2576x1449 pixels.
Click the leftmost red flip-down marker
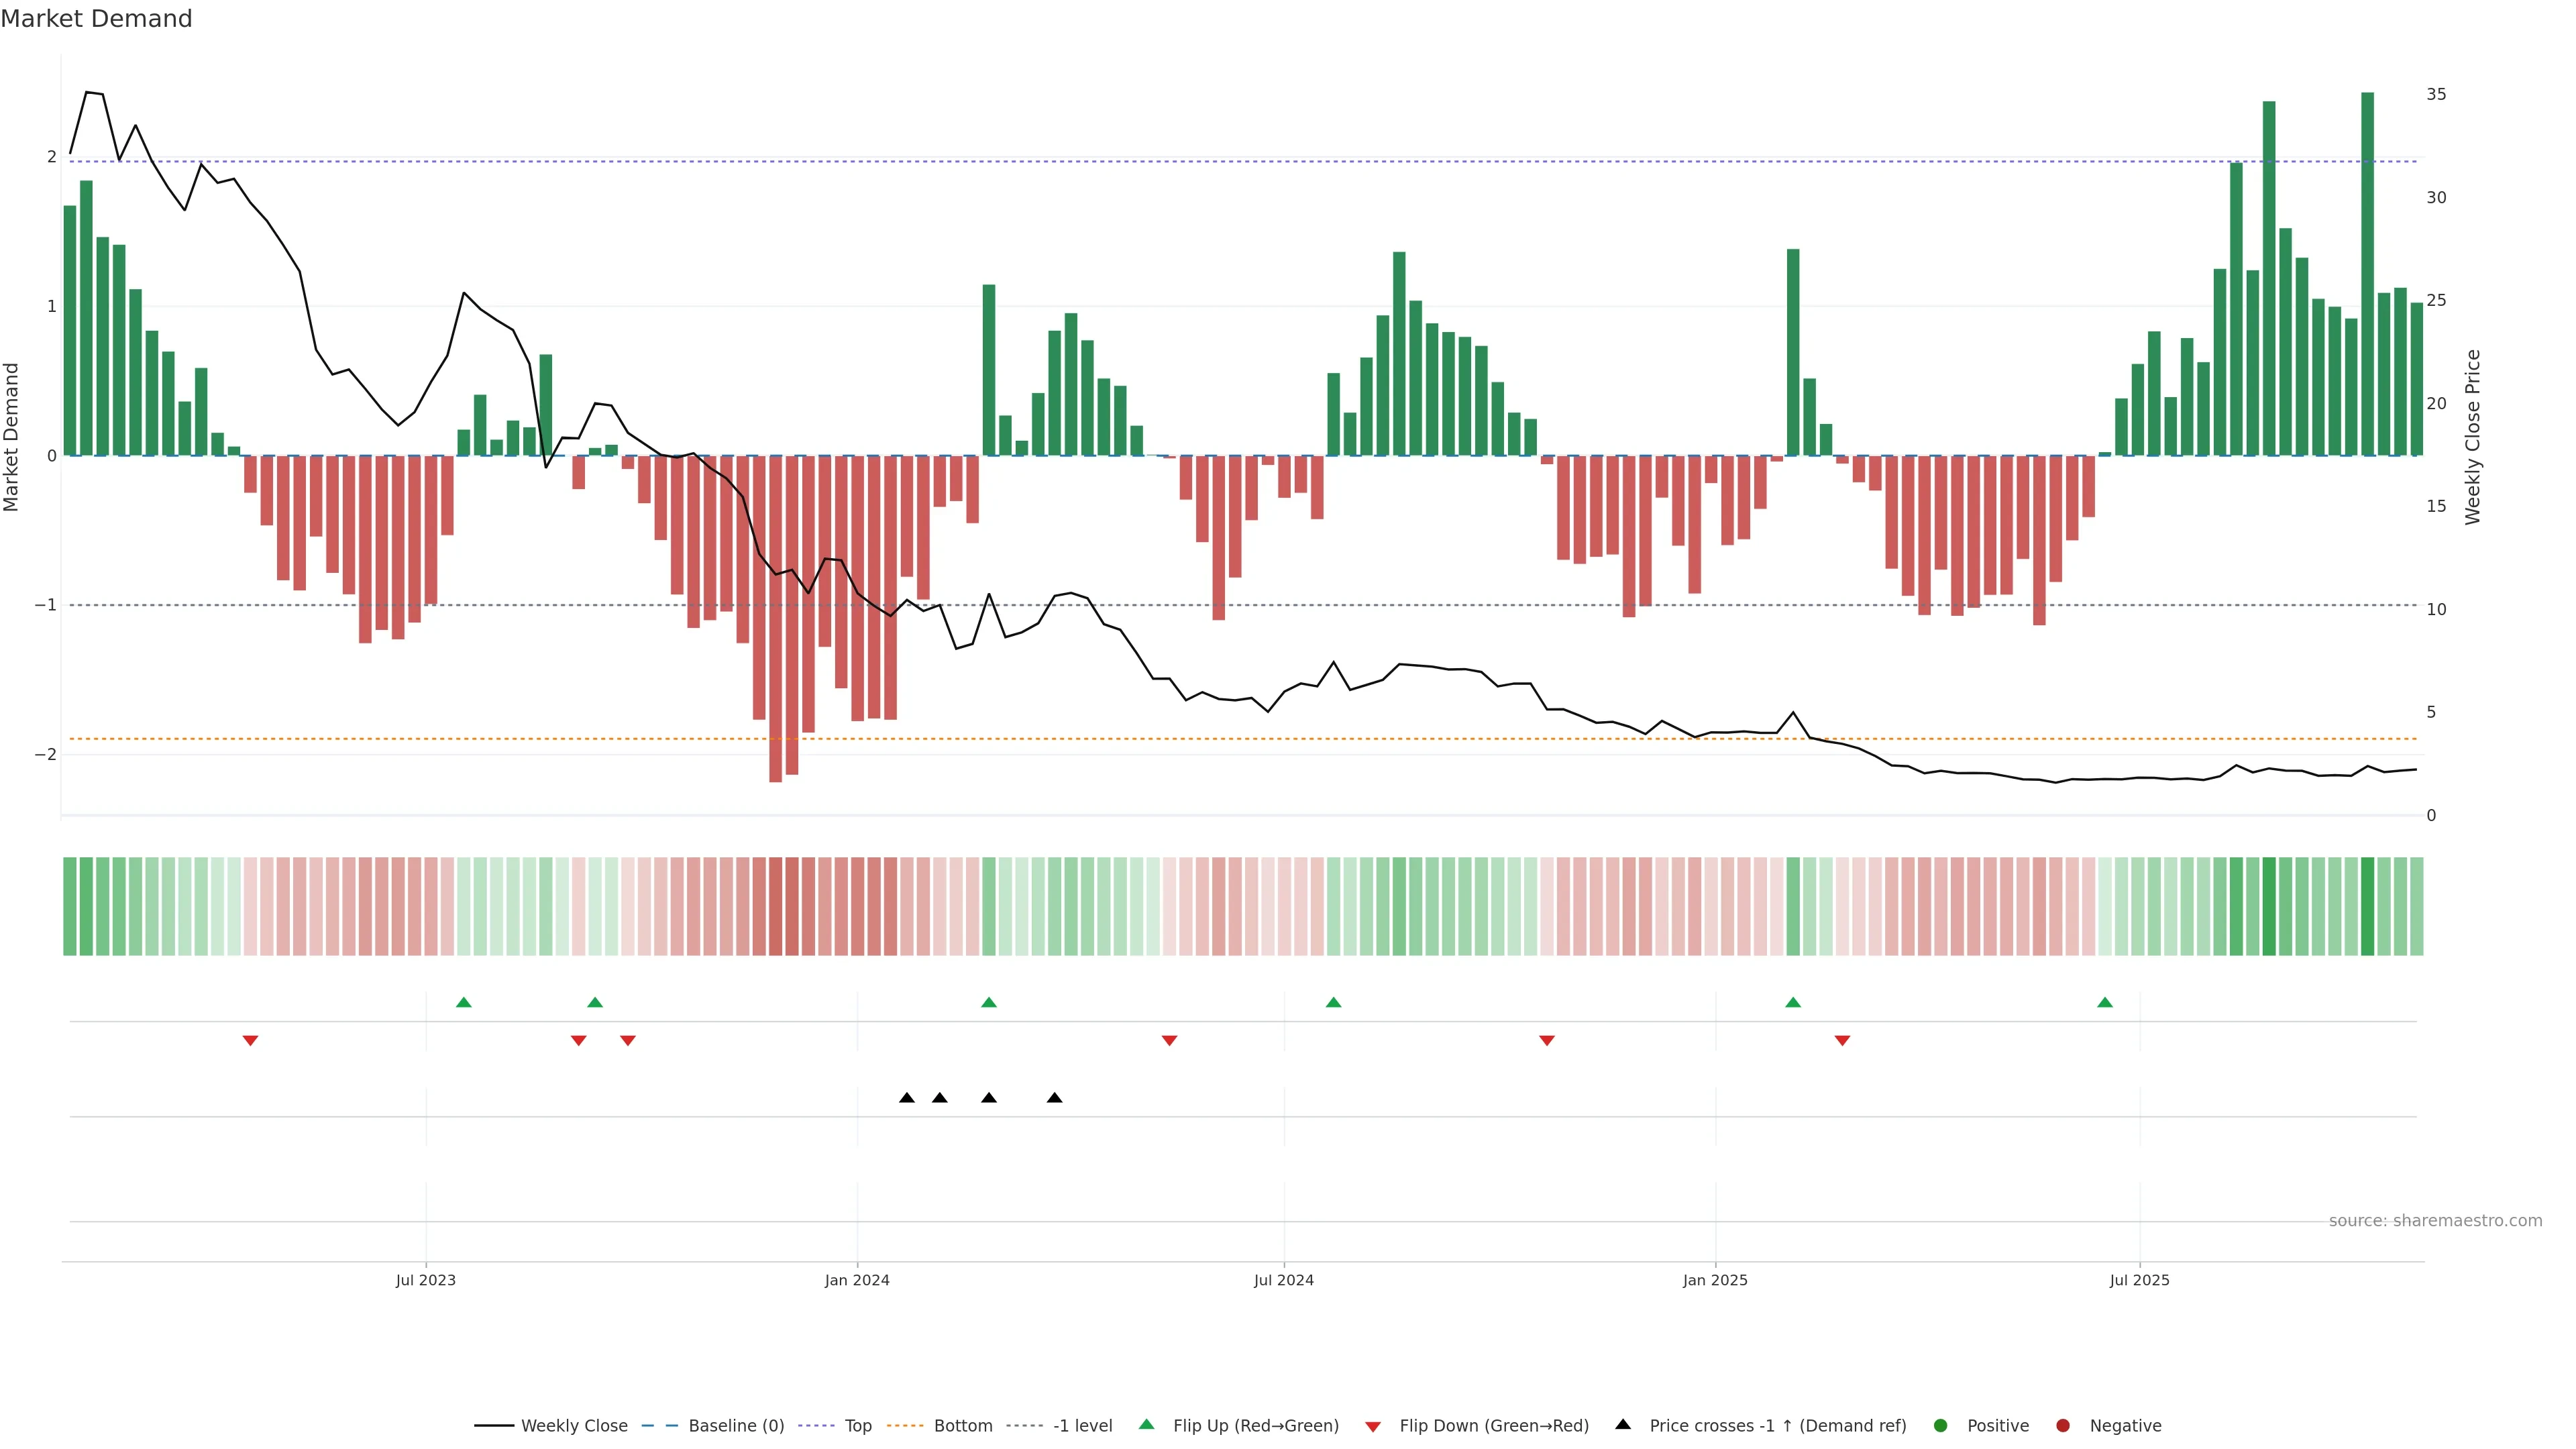pyautogui.click(x=251, y=1041)
